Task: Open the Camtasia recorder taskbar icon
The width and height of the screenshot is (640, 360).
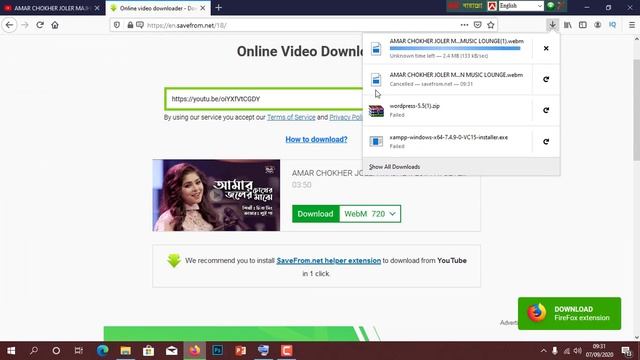Action: tap(287, 351)
